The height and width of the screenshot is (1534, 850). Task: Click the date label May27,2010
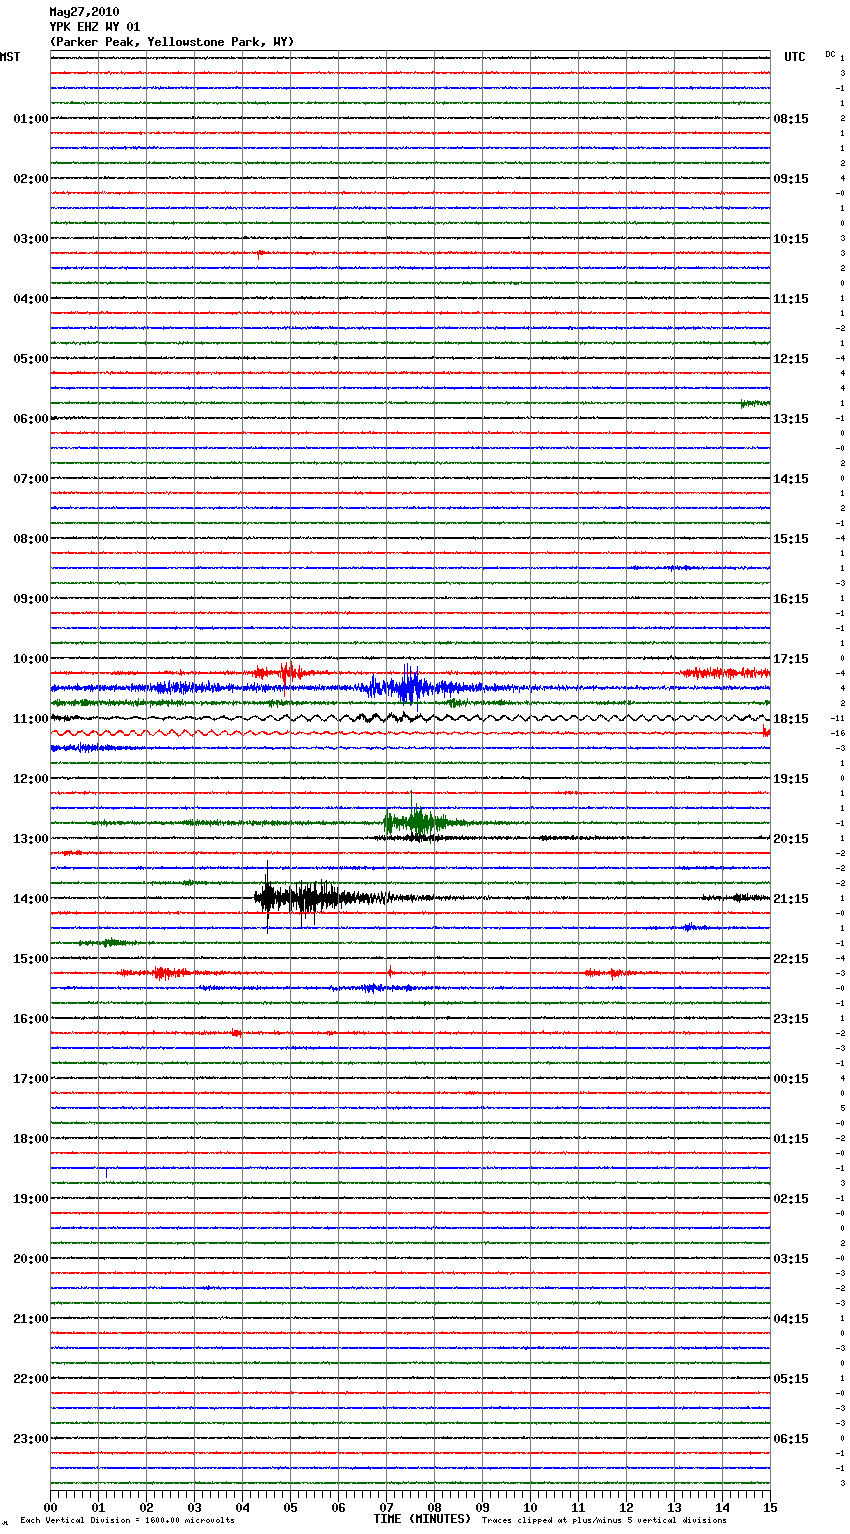tap(84, 12)
